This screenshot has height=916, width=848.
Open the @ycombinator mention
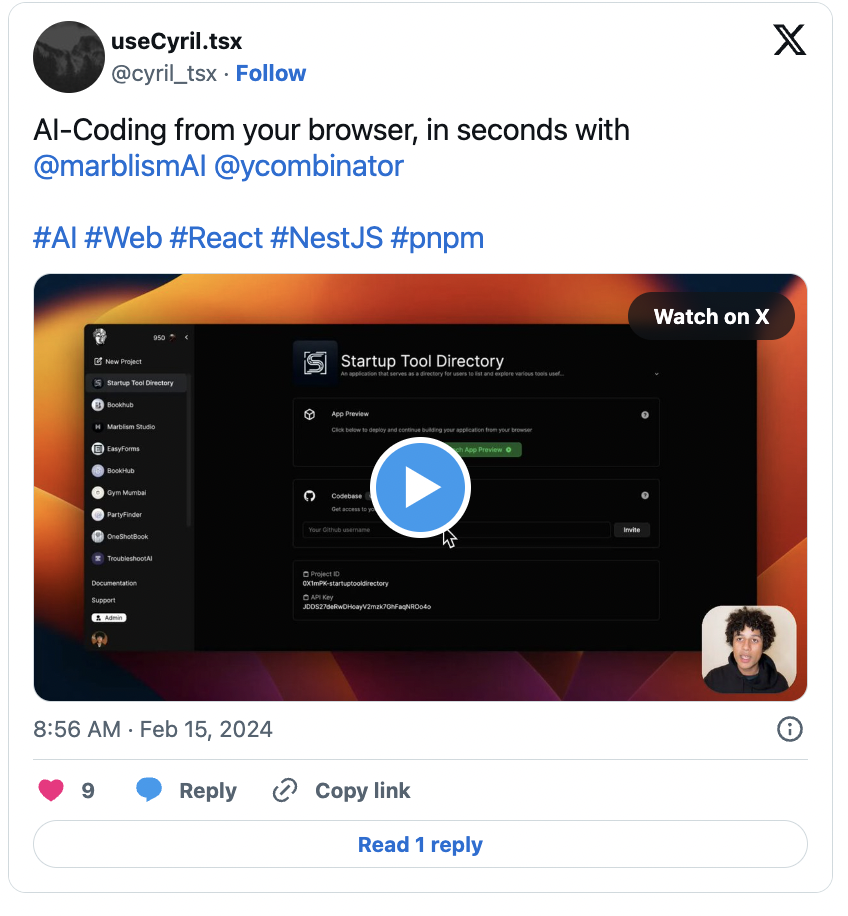pos(309,166)
